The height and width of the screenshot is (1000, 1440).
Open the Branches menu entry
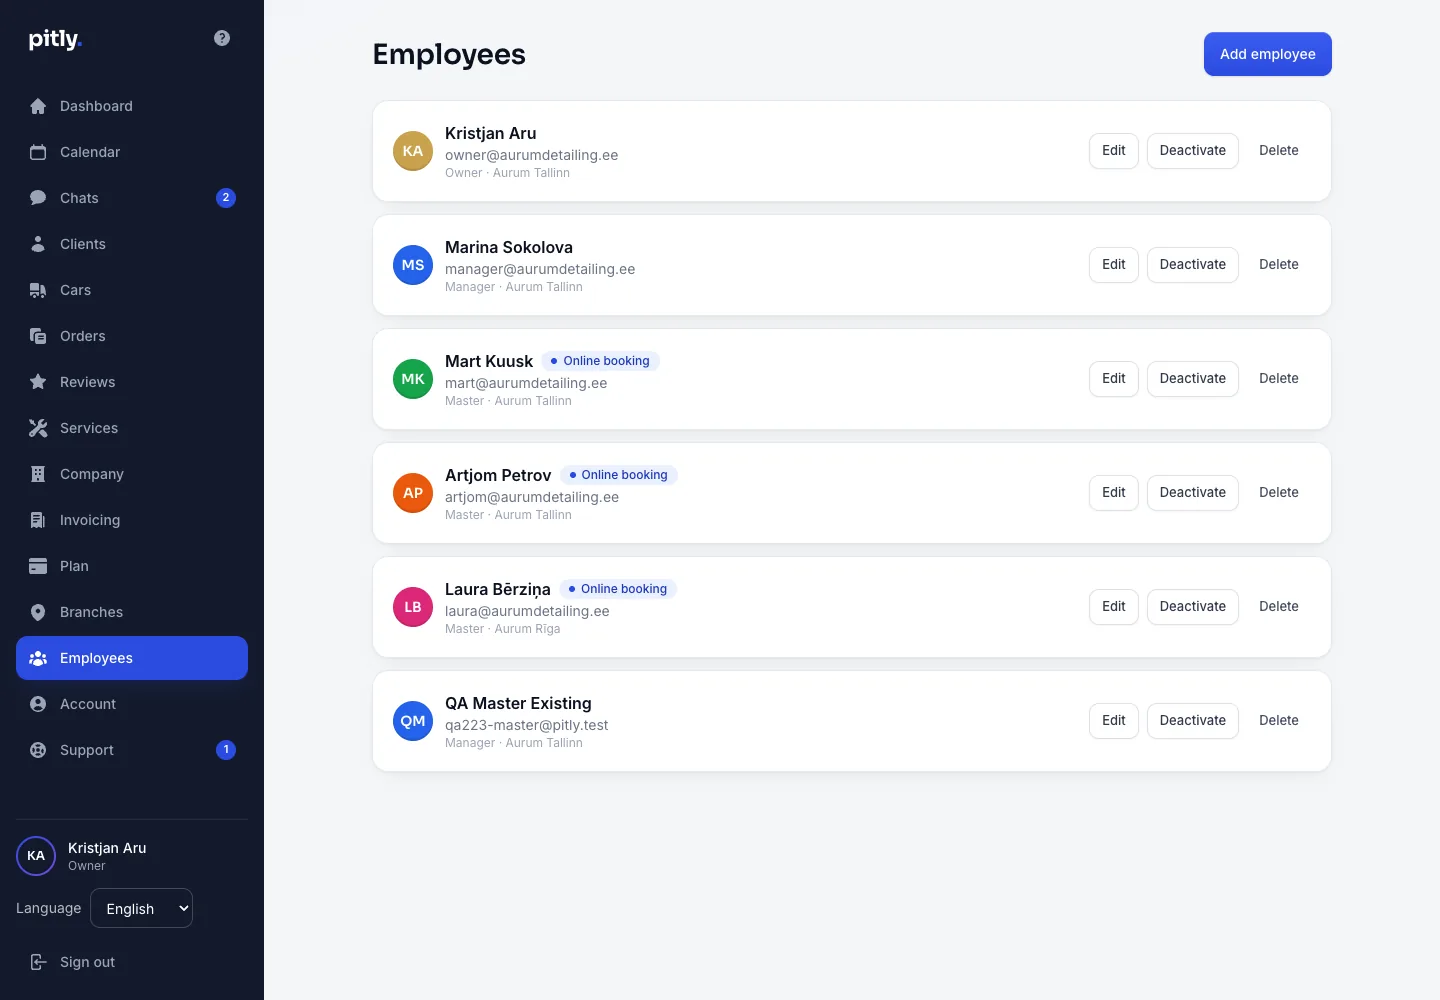point(132,612)
